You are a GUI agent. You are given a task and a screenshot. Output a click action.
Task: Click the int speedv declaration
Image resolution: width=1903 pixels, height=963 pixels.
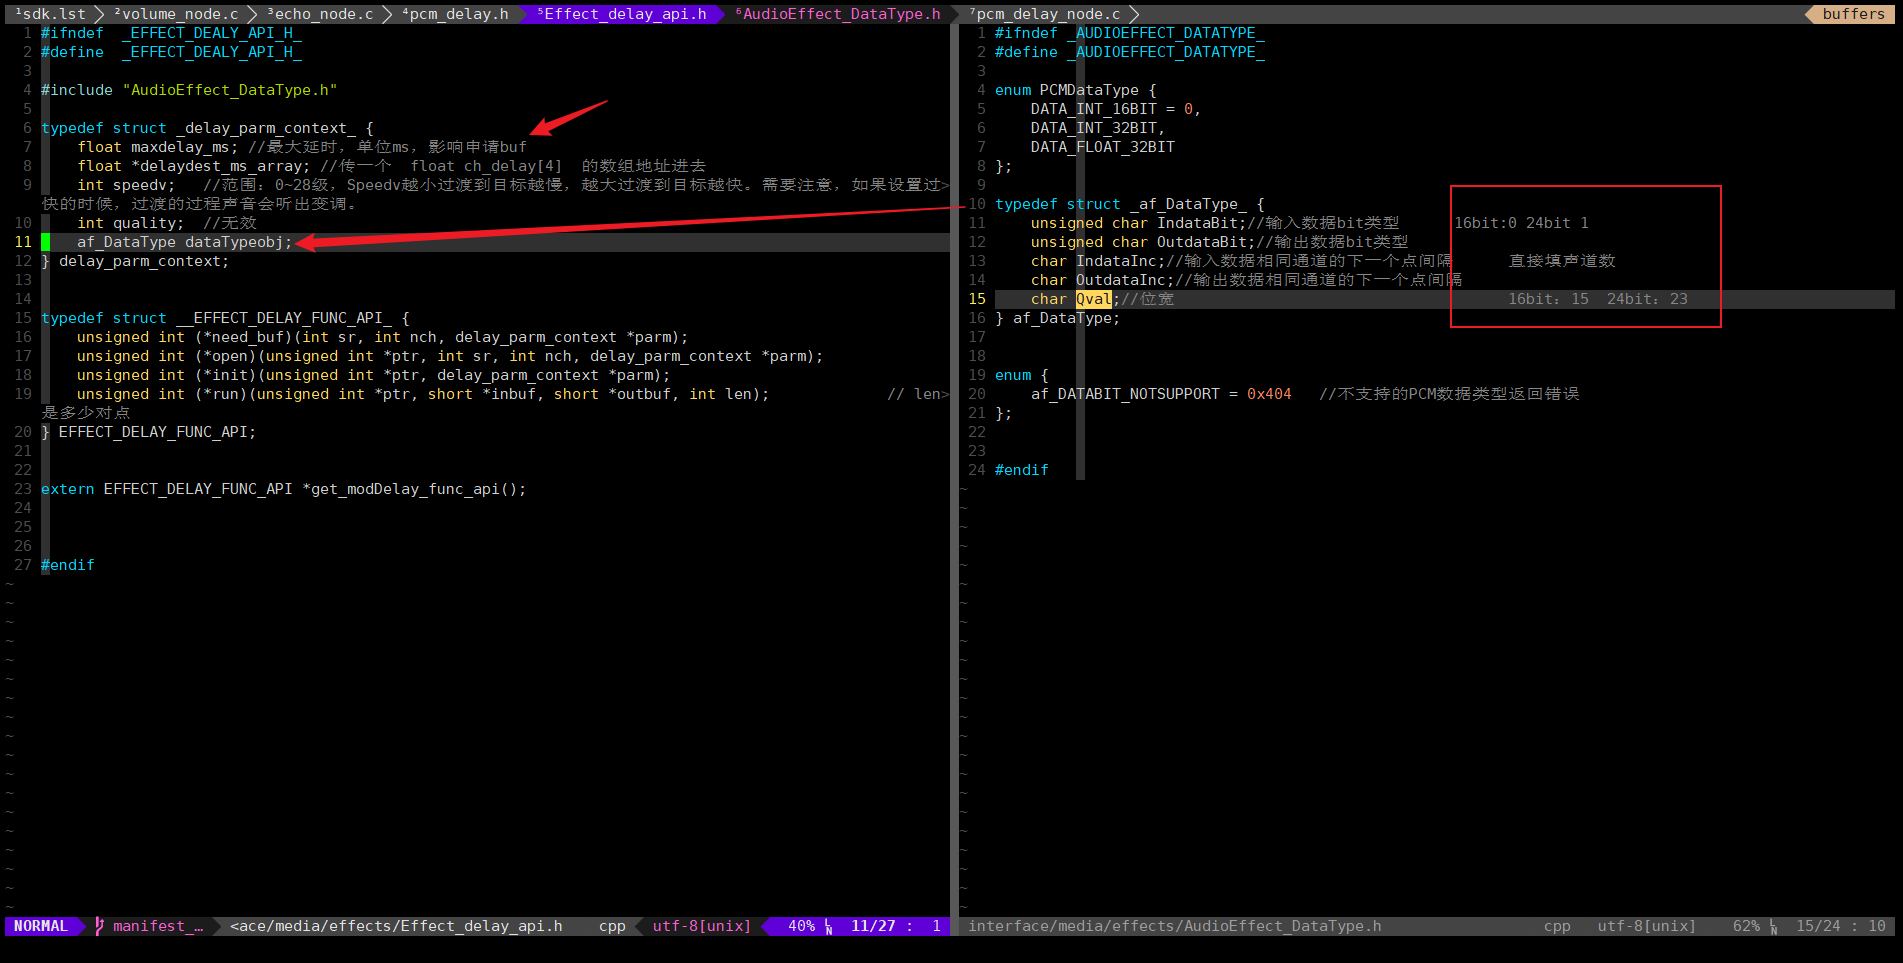(126, 185)
